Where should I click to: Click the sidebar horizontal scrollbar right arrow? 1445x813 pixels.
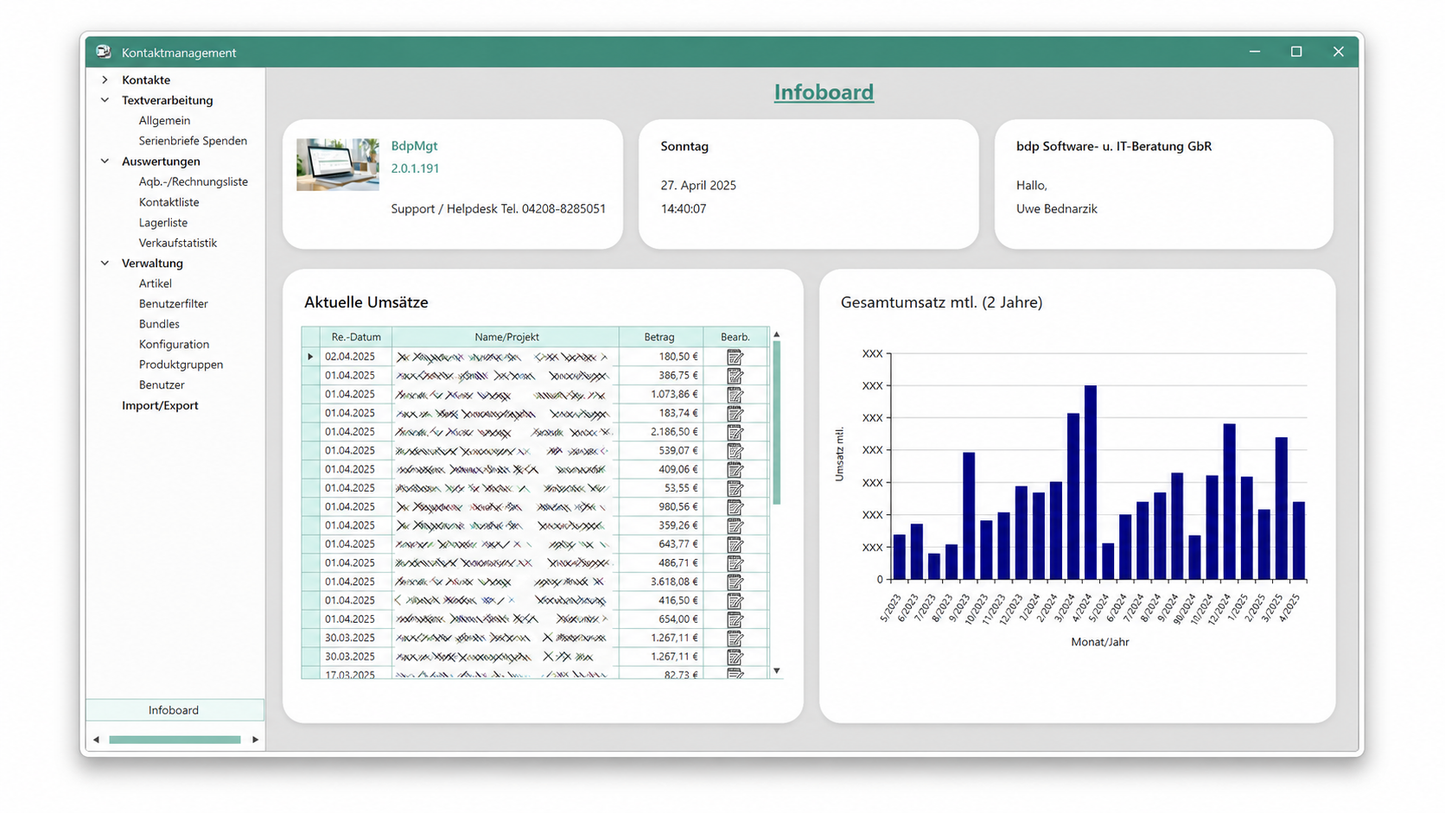pos(255,740)
